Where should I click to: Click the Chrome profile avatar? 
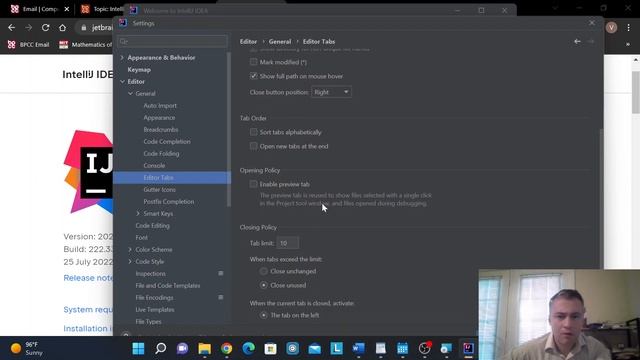coord(611,27)
